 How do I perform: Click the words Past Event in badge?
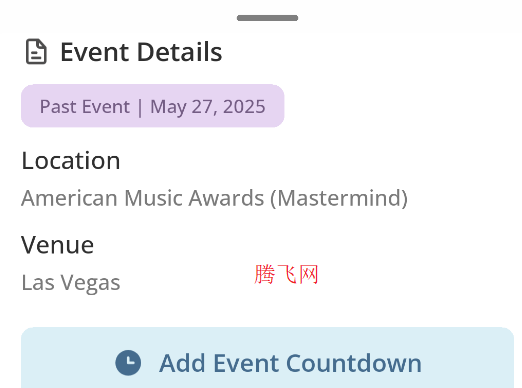coord(85,107)
